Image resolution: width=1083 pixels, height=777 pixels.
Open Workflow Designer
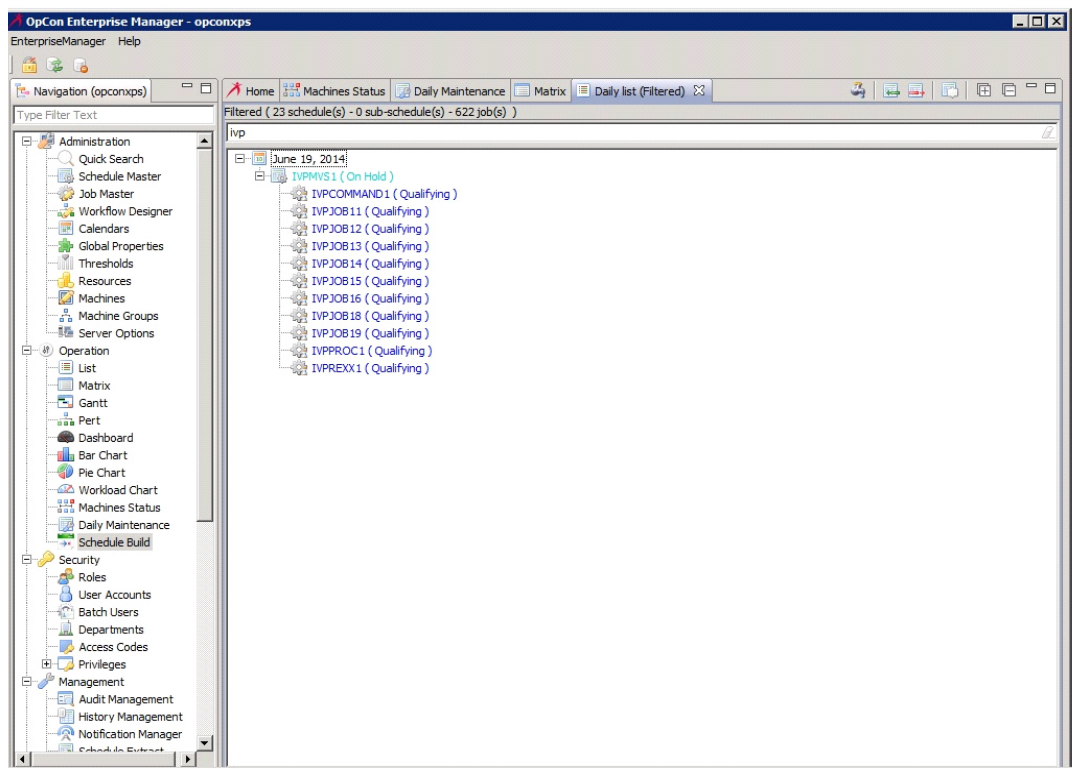click(125, 211)
